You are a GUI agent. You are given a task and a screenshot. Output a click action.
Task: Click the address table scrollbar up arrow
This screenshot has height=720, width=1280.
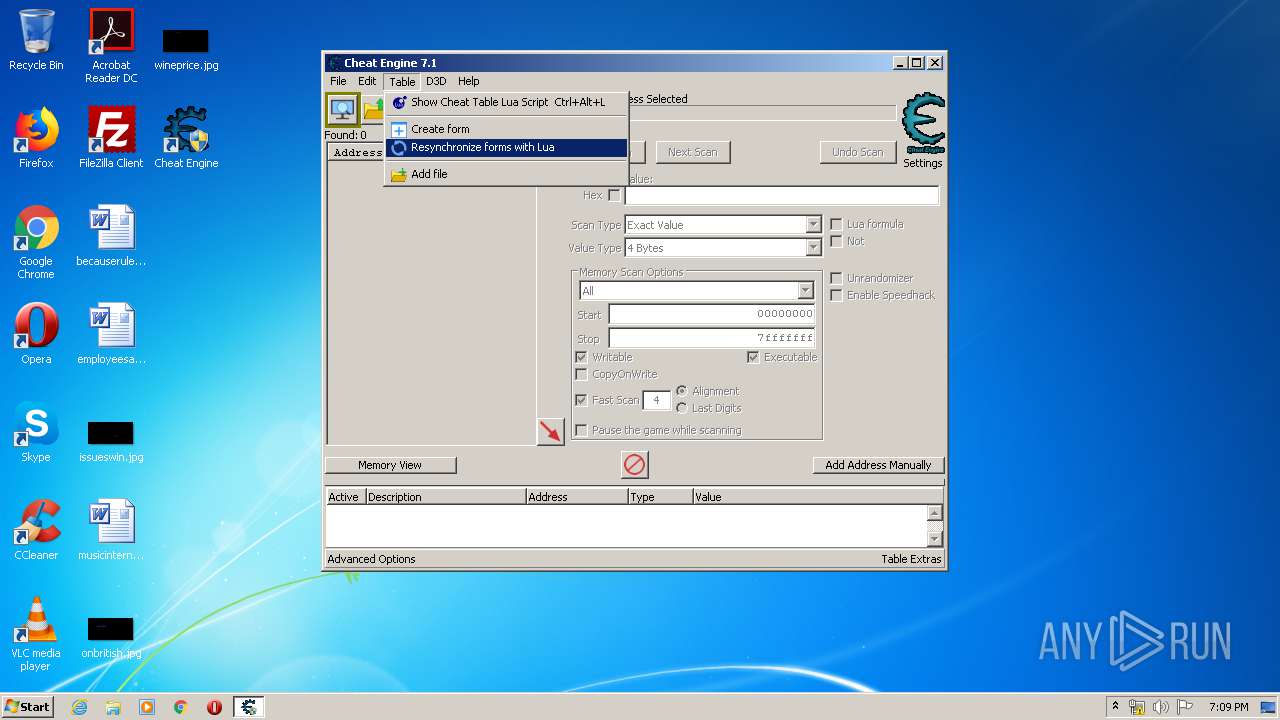click(934, 513)
